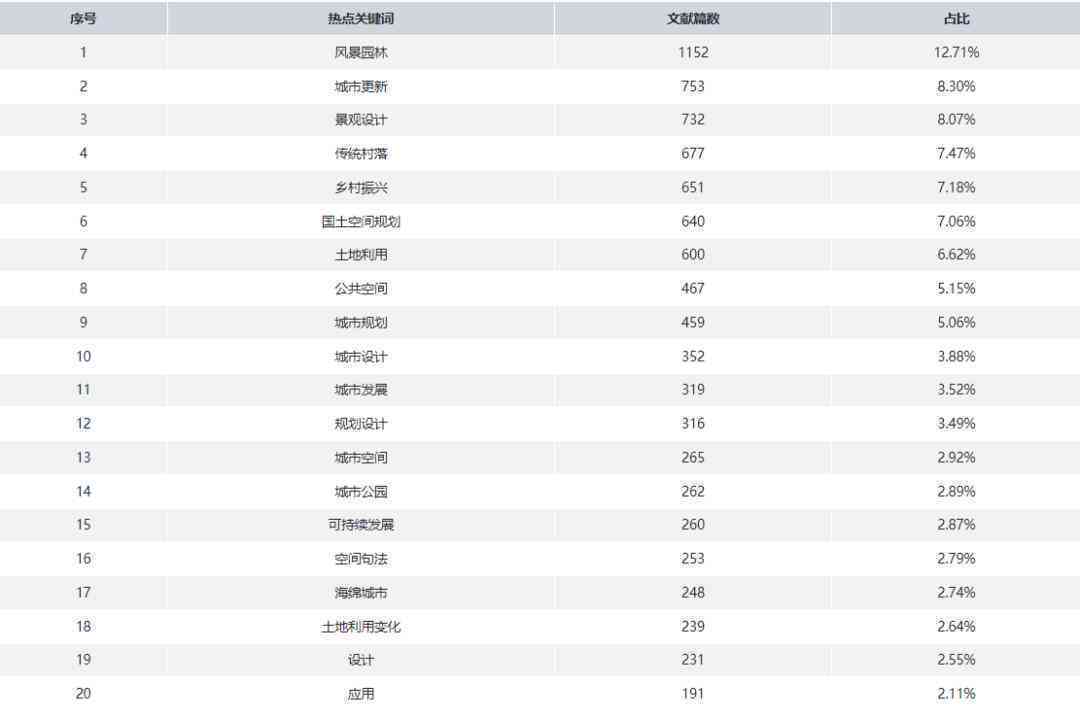Click the keyword 可持续发展
This screenshot has width=1080, height=717.
(x=361, y=525)
